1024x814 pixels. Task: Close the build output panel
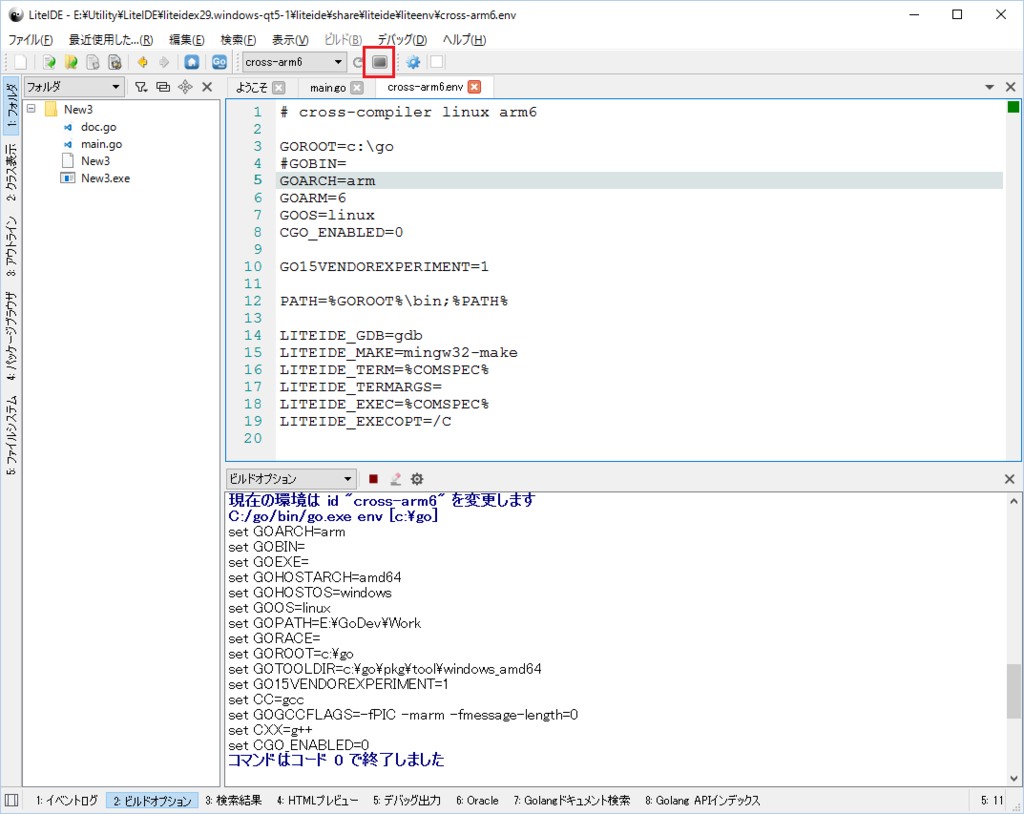click(1010, 479)
